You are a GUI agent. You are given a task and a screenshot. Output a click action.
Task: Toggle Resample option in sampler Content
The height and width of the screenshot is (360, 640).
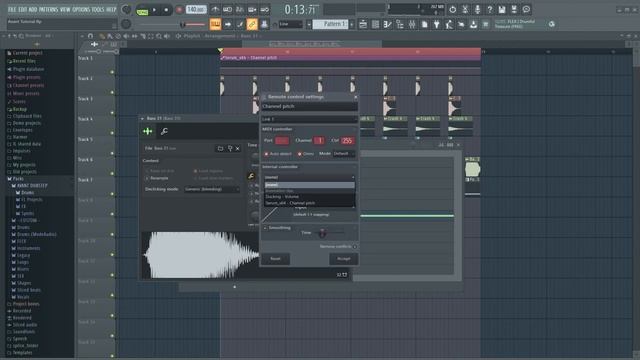(x=157, y=178)
